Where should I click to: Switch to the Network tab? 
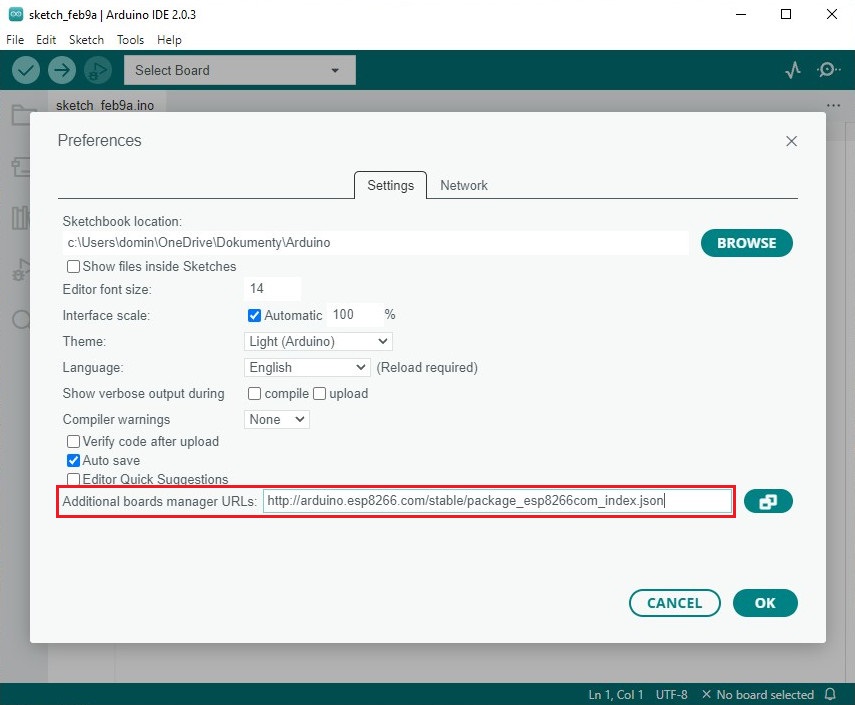[464, 185]
